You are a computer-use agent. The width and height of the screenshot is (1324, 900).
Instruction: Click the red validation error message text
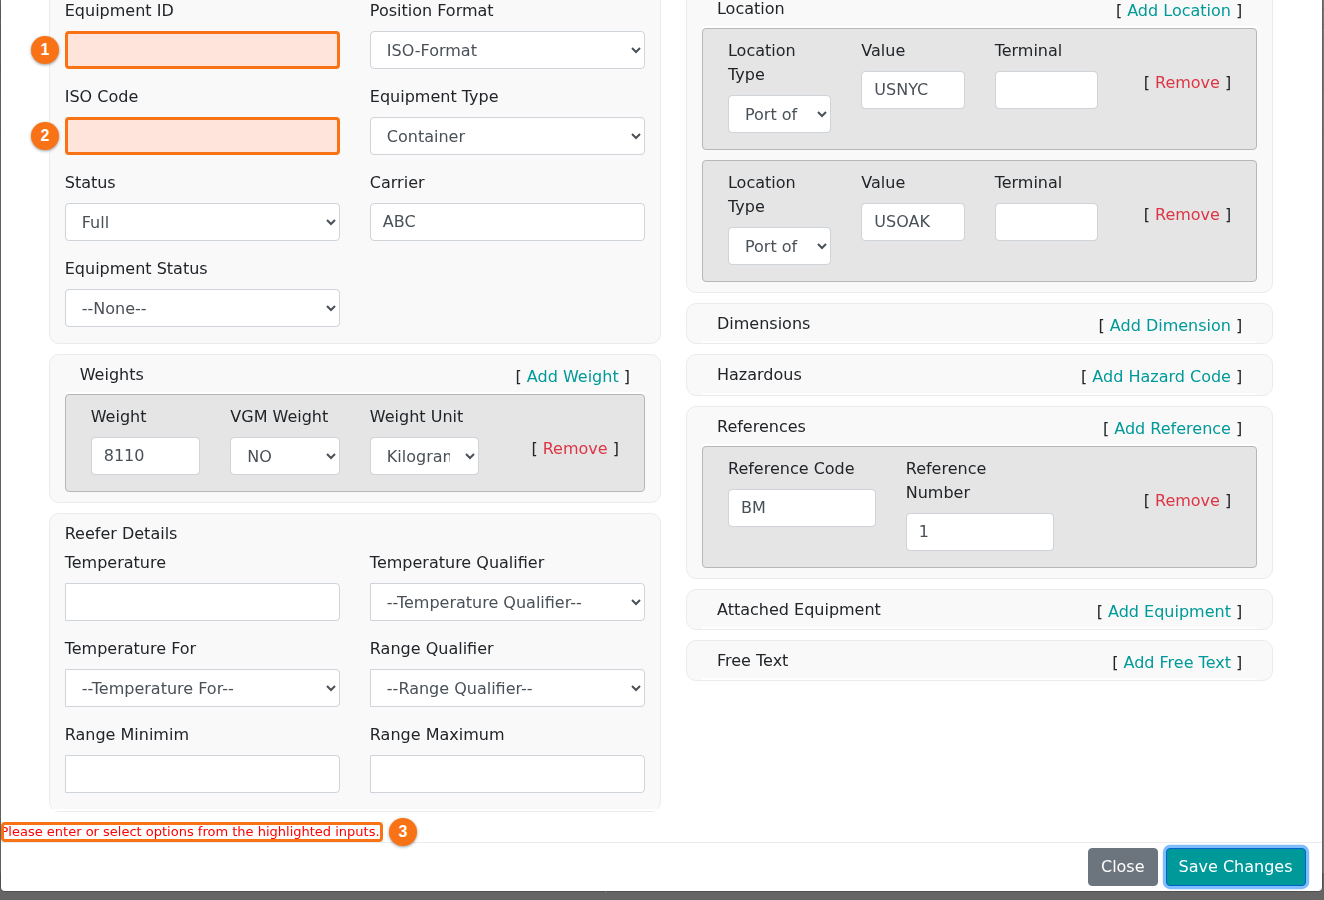(191, 831)
